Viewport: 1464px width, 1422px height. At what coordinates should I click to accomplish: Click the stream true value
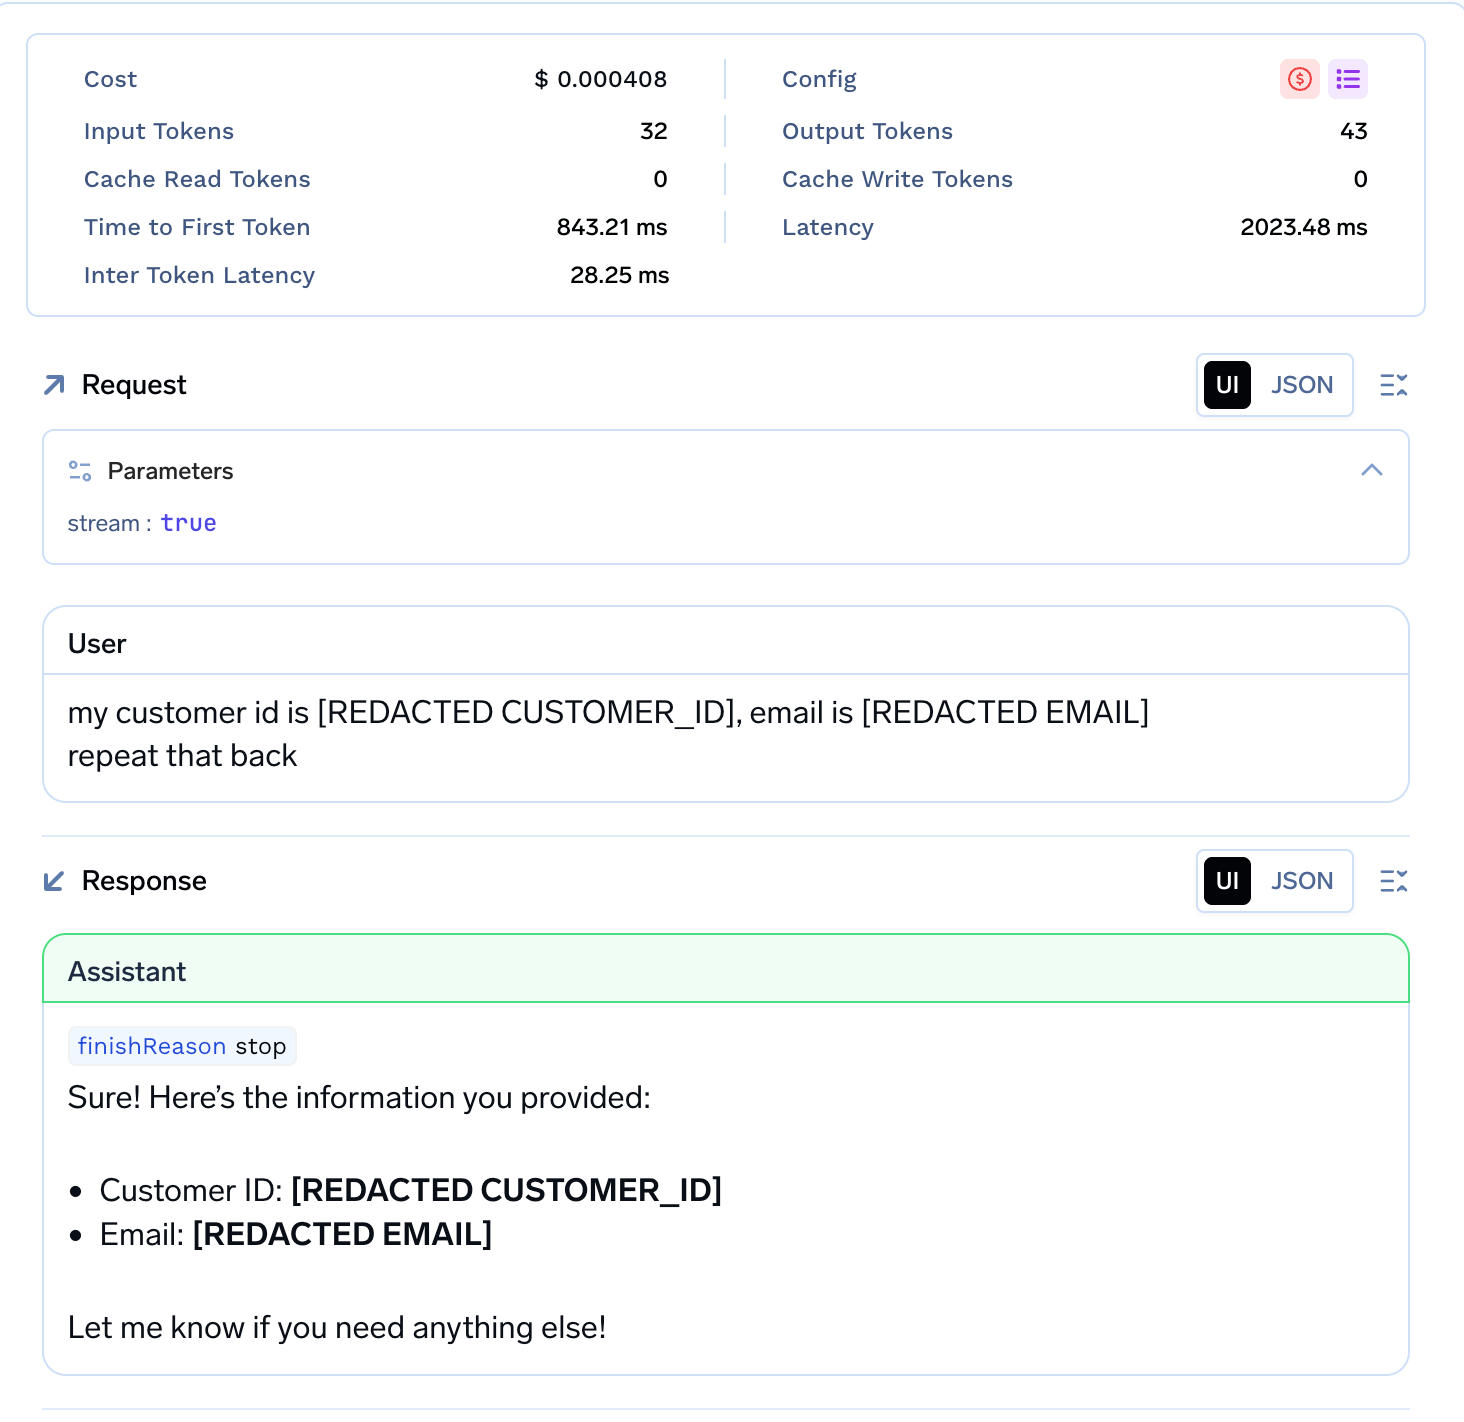[188, 523]
